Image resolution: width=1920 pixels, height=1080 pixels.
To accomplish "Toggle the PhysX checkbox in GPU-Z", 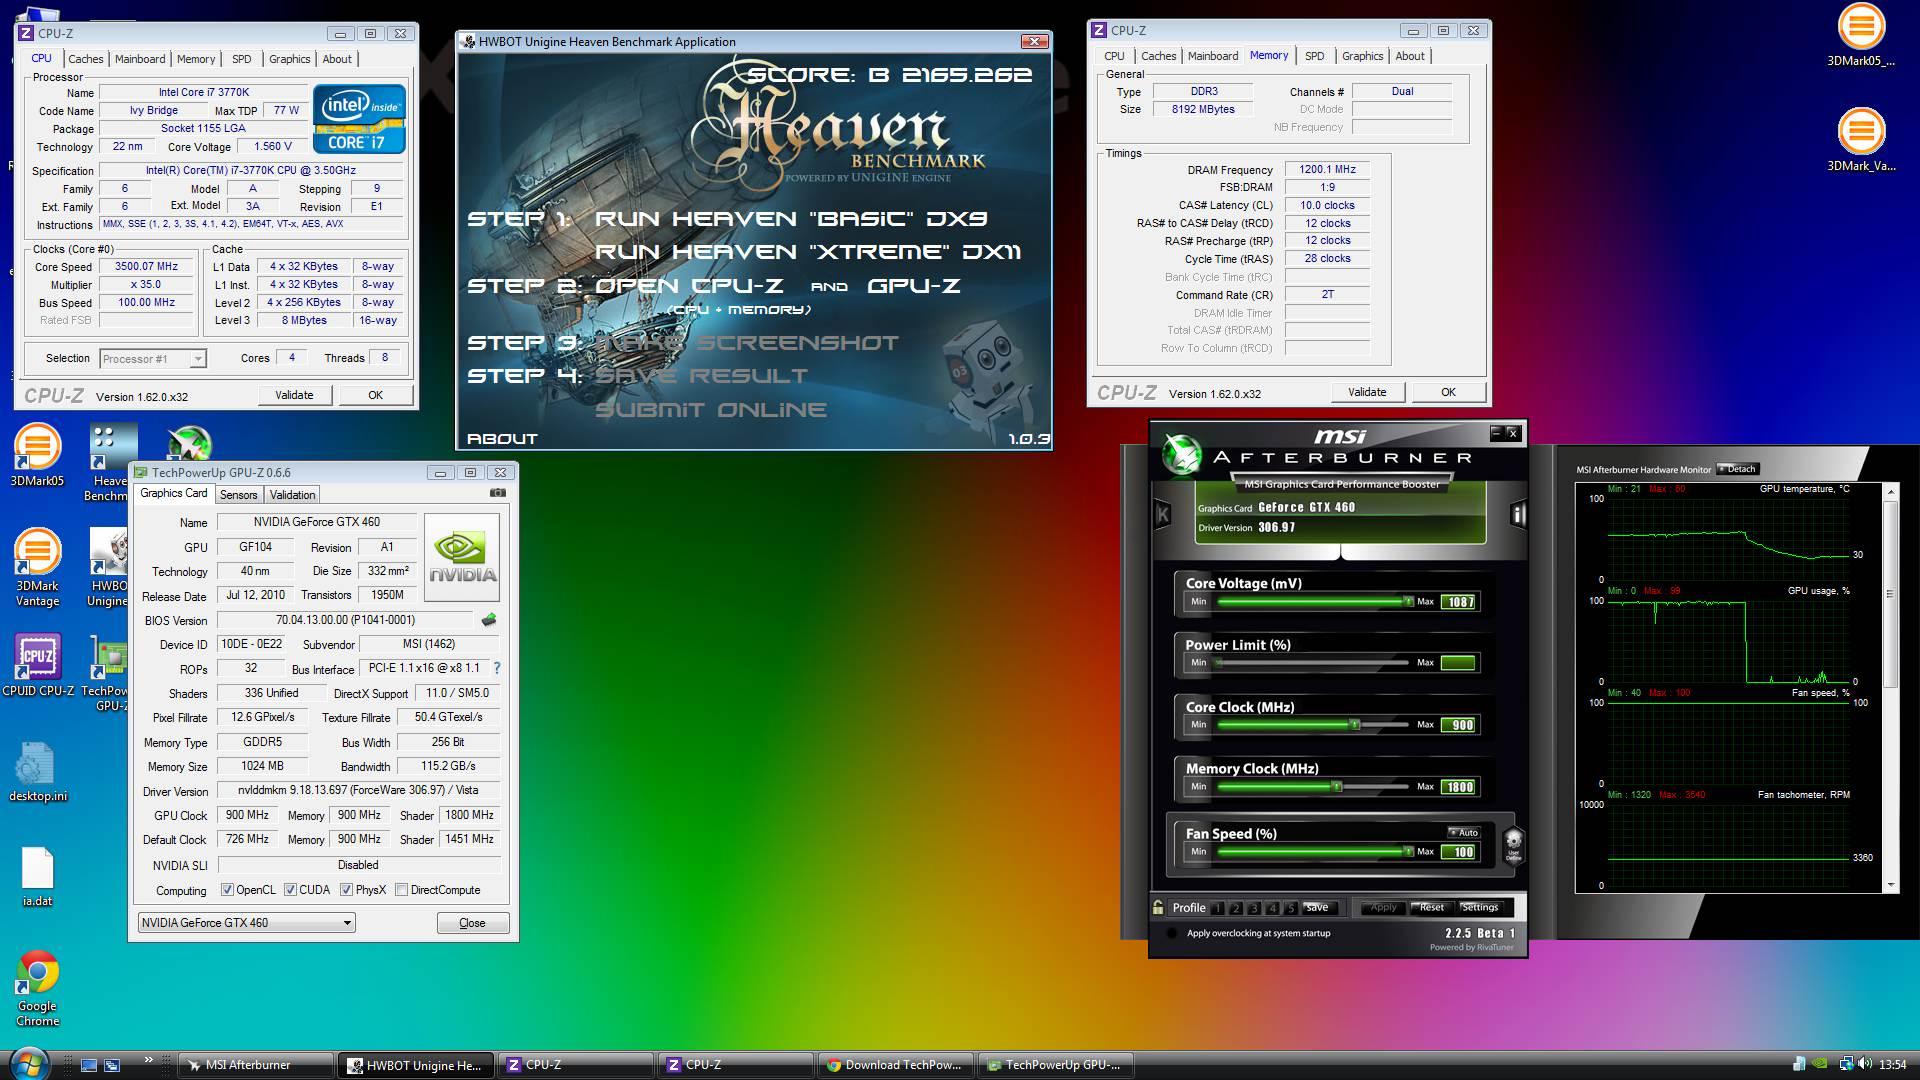I will [x=346, y=890].
